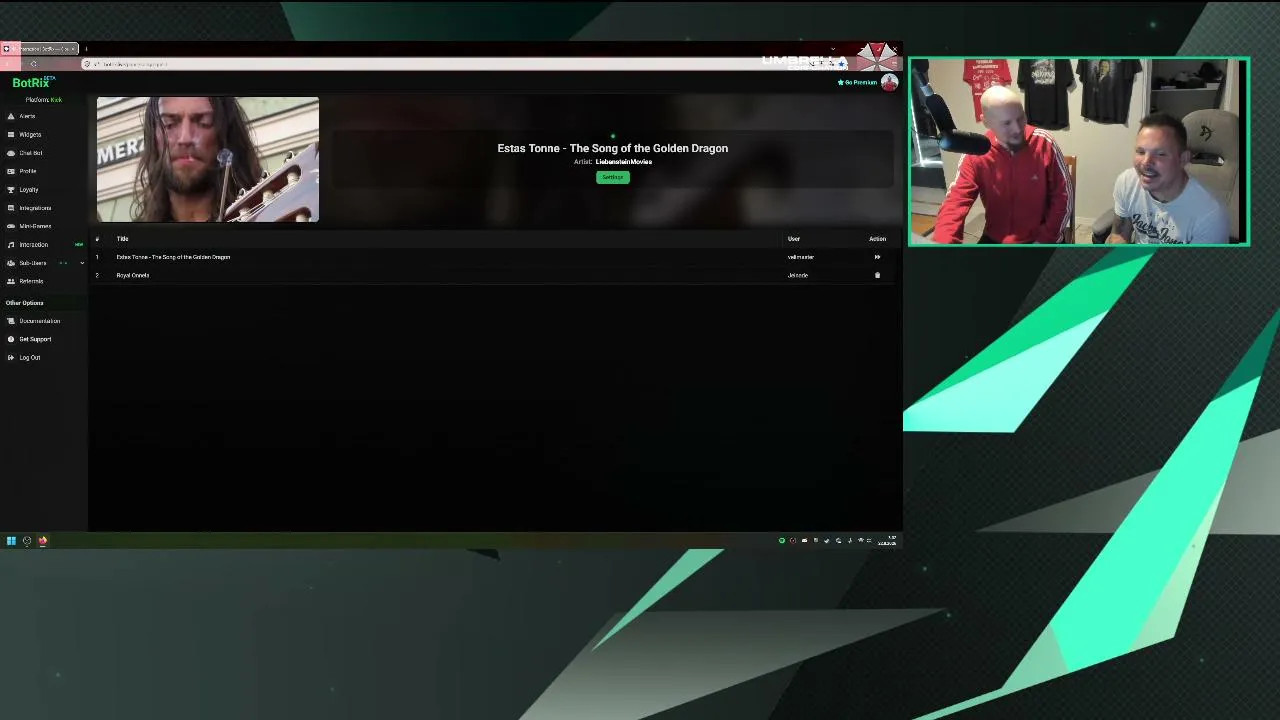Click the Profile card icon
1280x720 pixels.
coord(11,171)
